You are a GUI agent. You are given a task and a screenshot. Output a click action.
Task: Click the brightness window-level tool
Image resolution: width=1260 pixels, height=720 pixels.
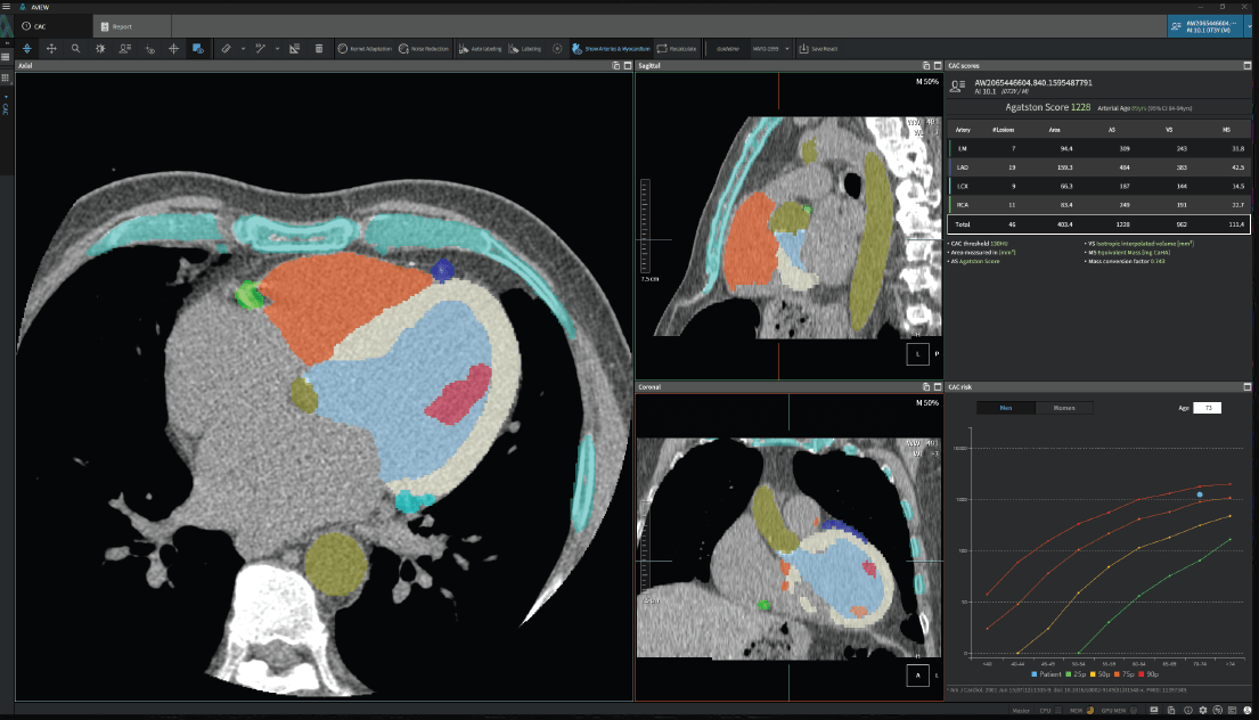(100, 48)
